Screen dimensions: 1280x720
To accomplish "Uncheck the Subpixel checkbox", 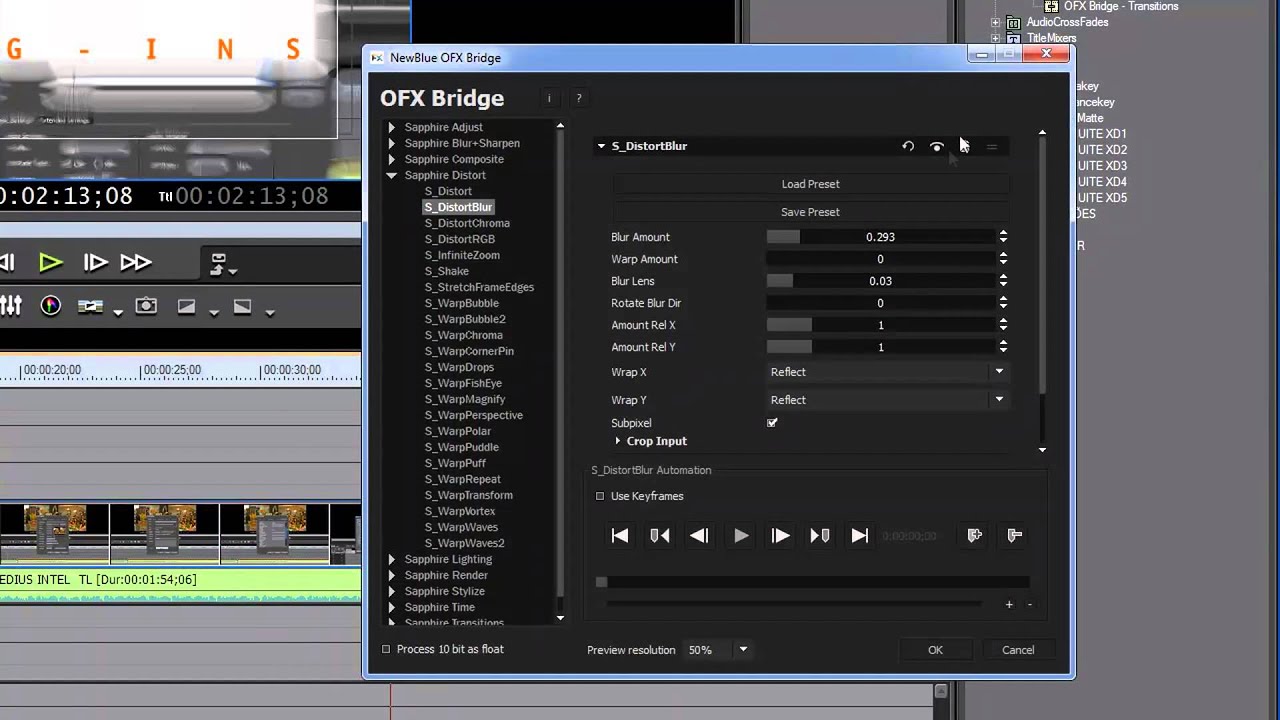I will point(772,423).
